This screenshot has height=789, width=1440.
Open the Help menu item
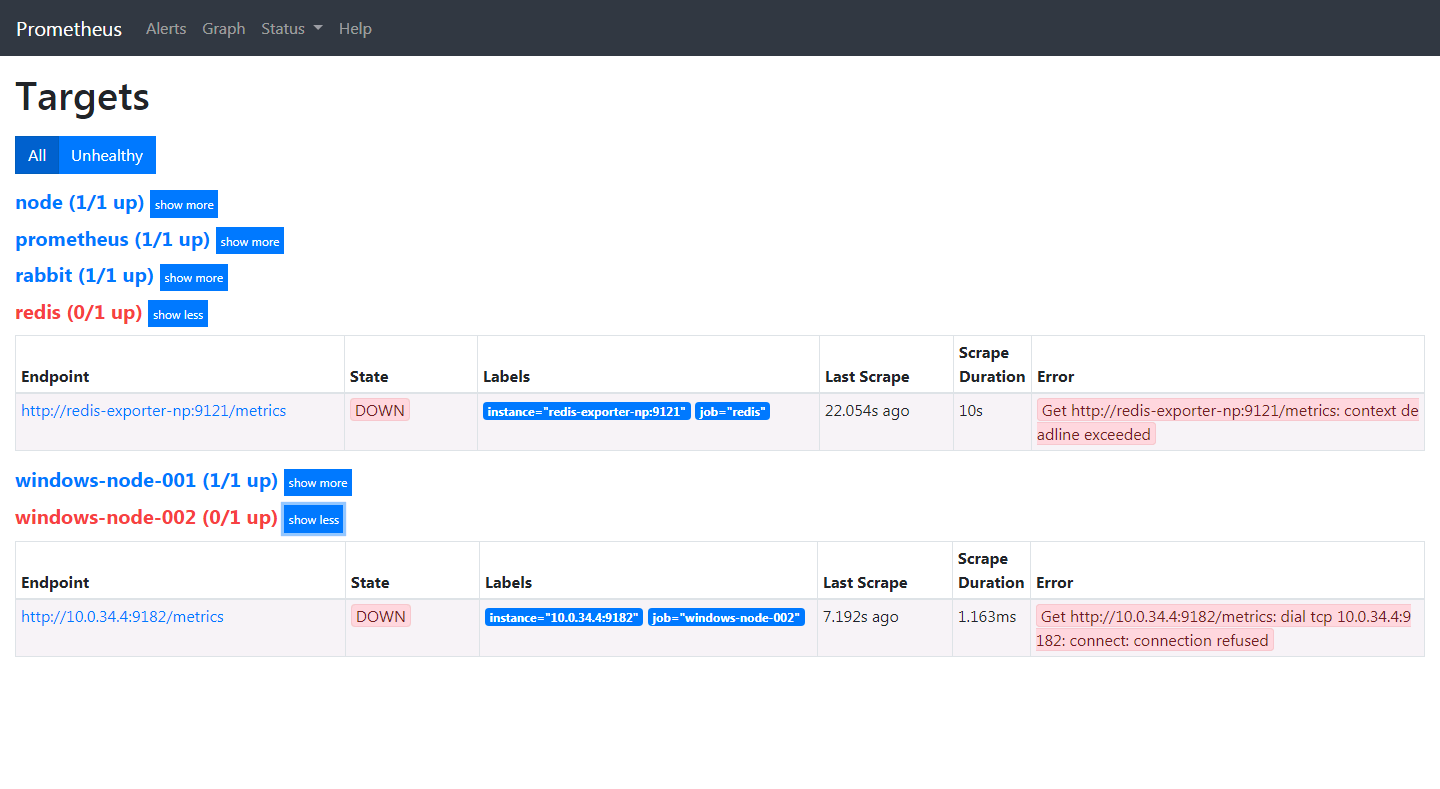point(355,29)
